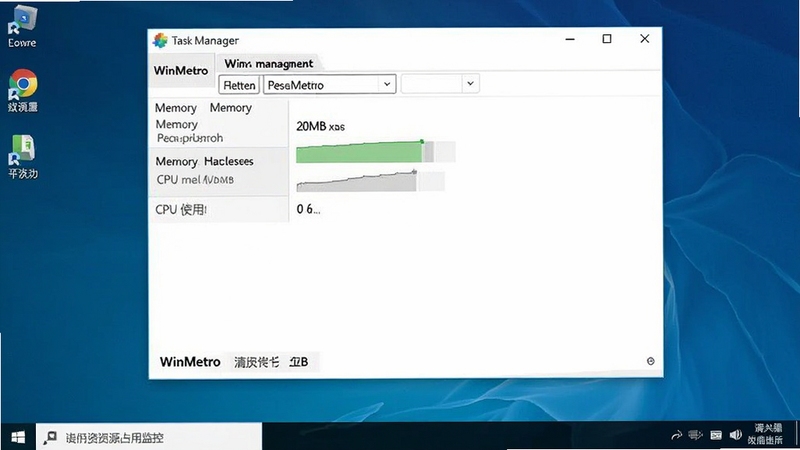
Task: Click the CPU mel text
Action: [x=195, y=180]
